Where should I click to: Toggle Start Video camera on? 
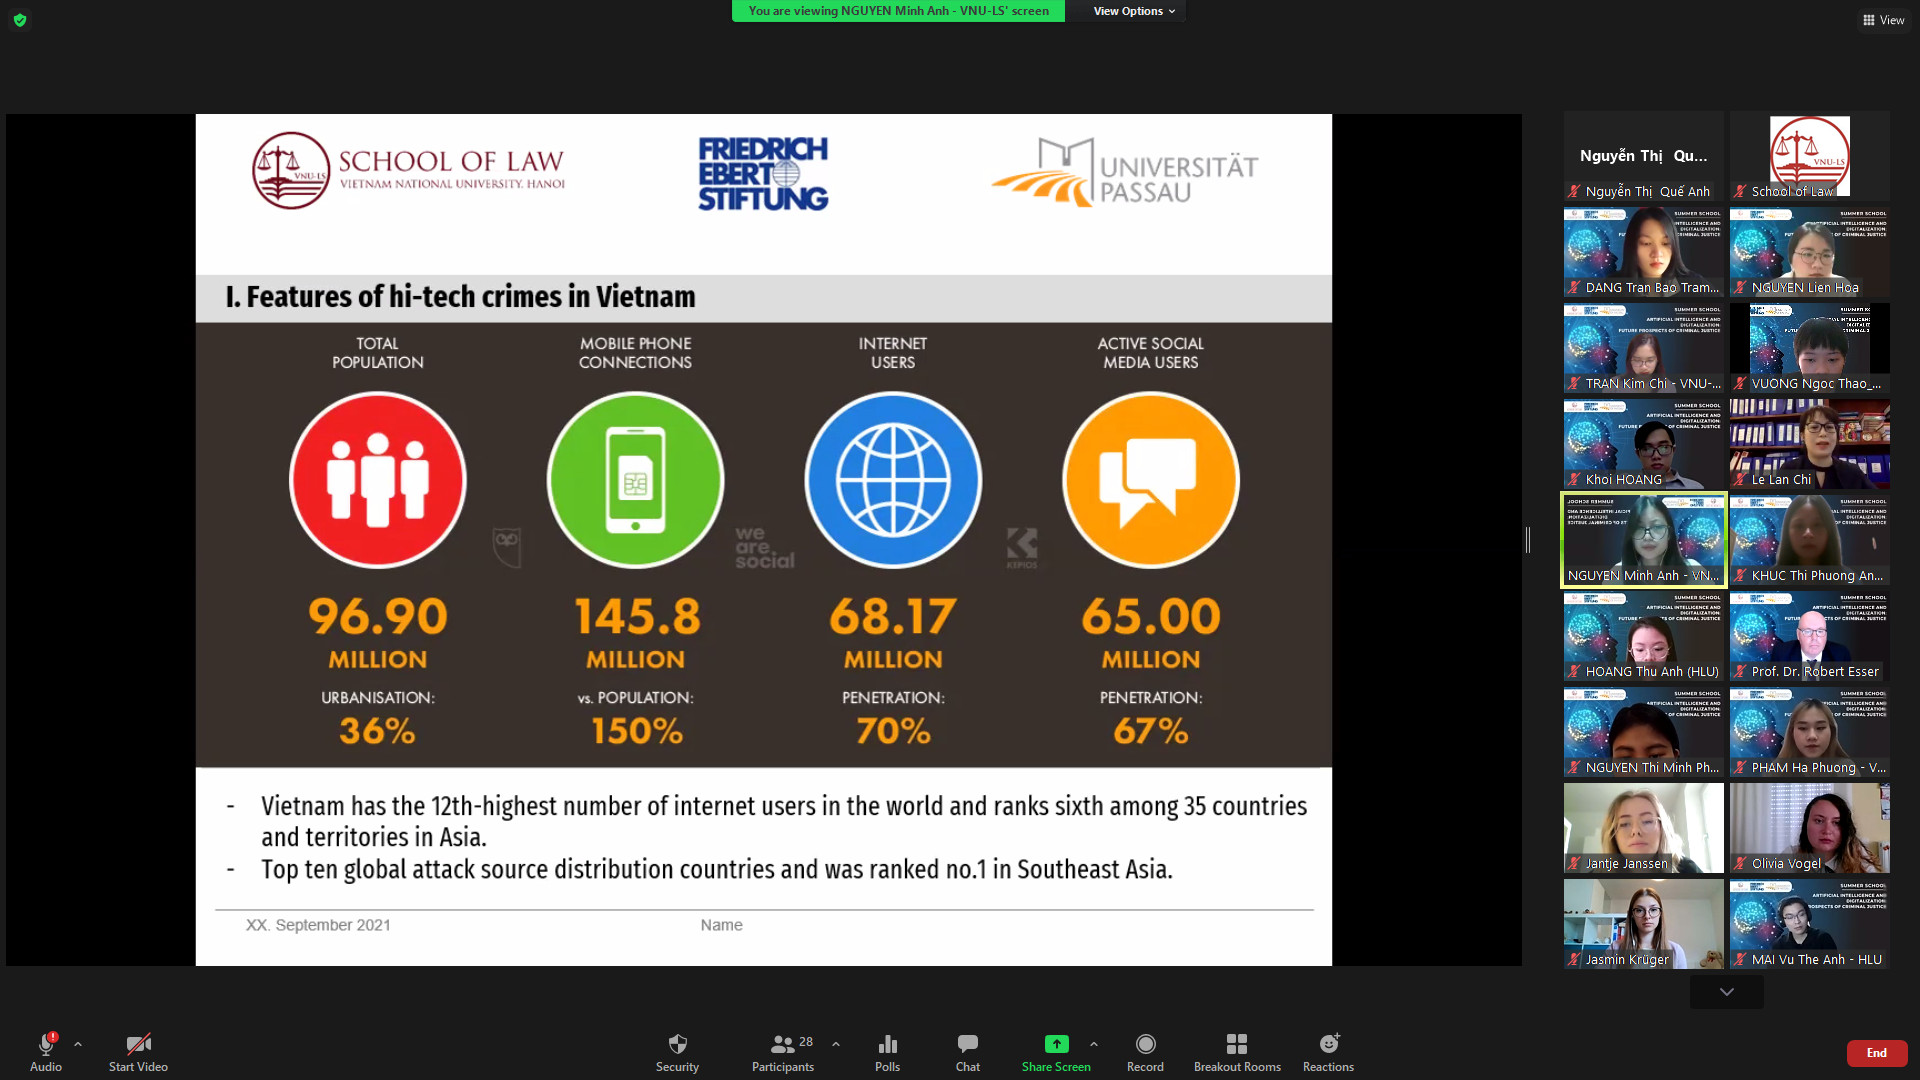point(138,1052)
